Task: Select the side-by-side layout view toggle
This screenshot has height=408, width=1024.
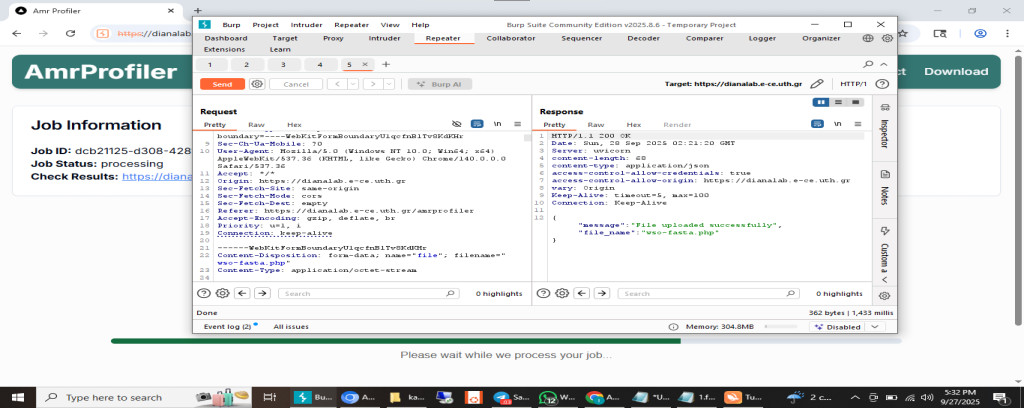Action: click(821, 102)
